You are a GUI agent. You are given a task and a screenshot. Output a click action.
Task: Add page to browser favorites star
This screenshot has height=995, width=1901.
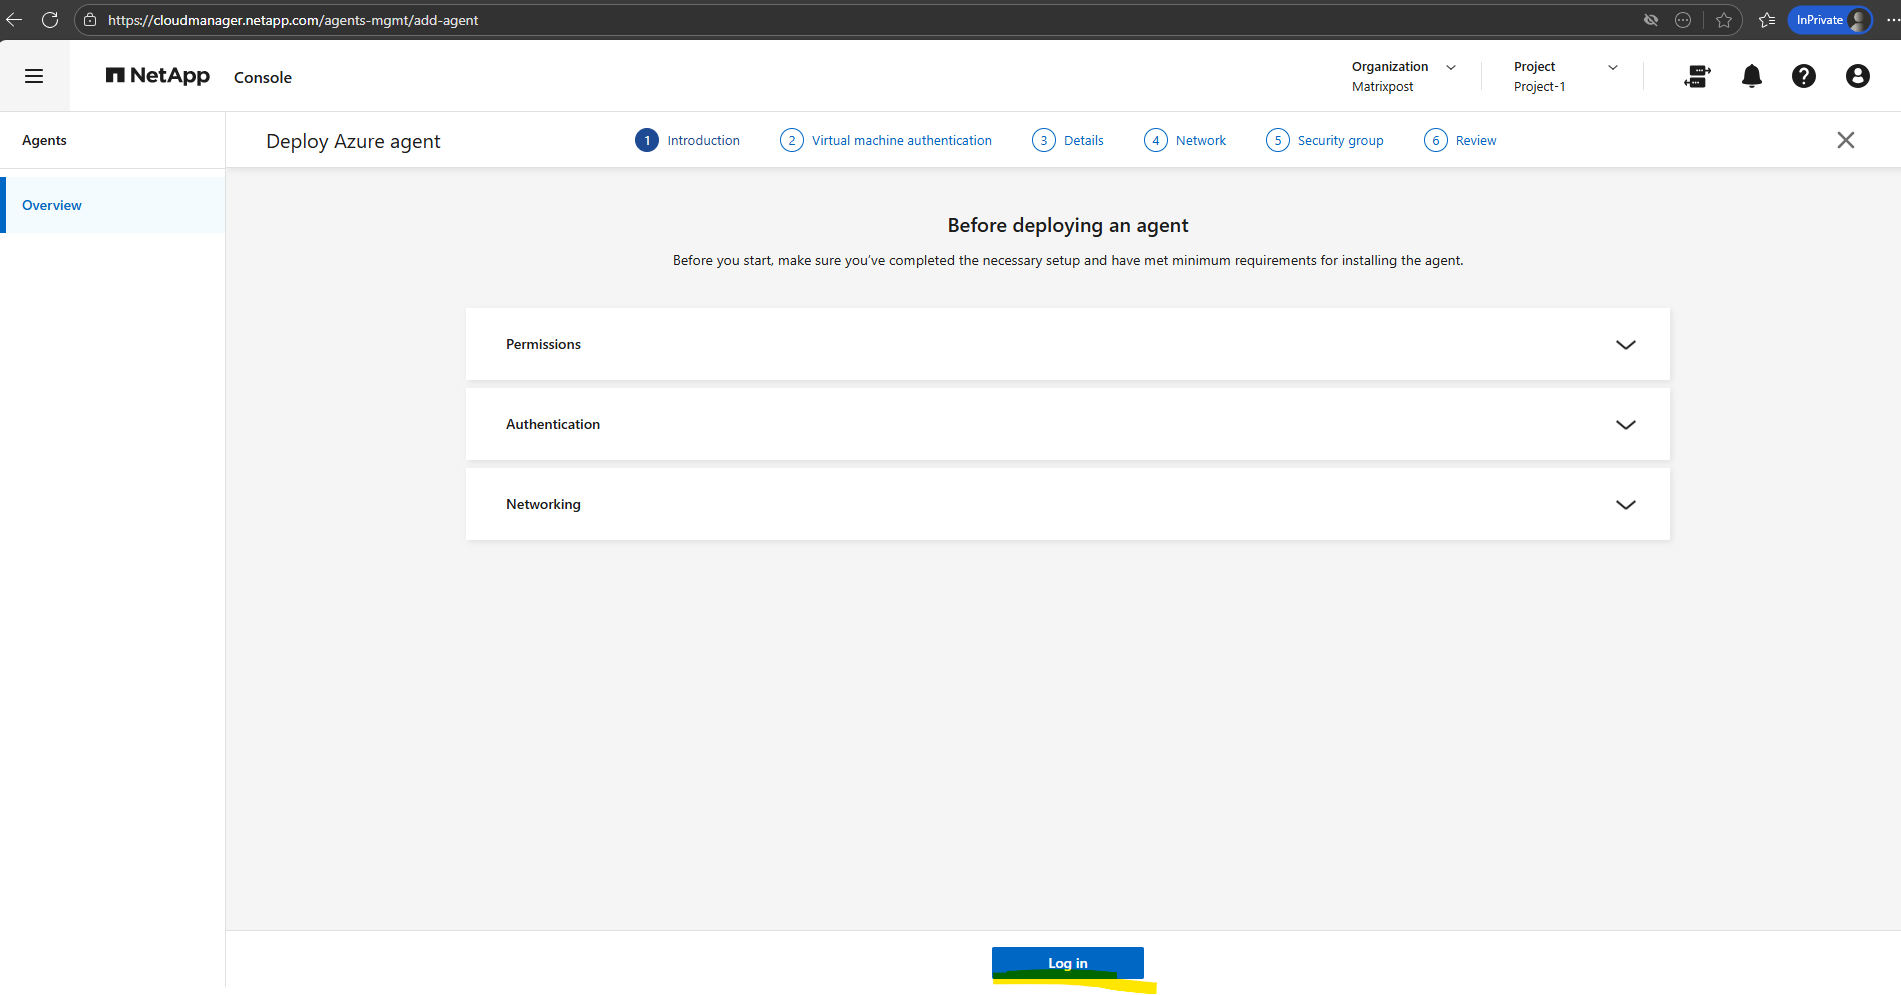(x=1724, y=20)
